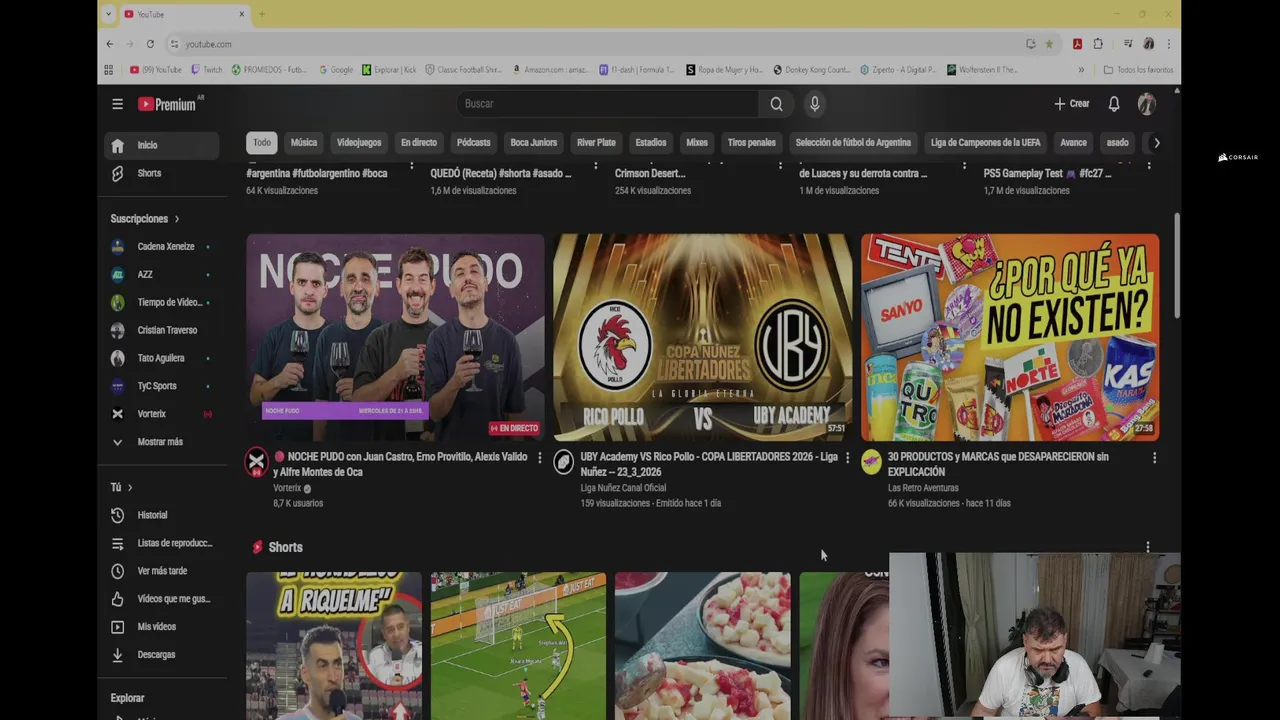Click Chrome back arrow
Image resolution: width=1280 pixels, height=720 pixels.
click(x=110, y=44)
